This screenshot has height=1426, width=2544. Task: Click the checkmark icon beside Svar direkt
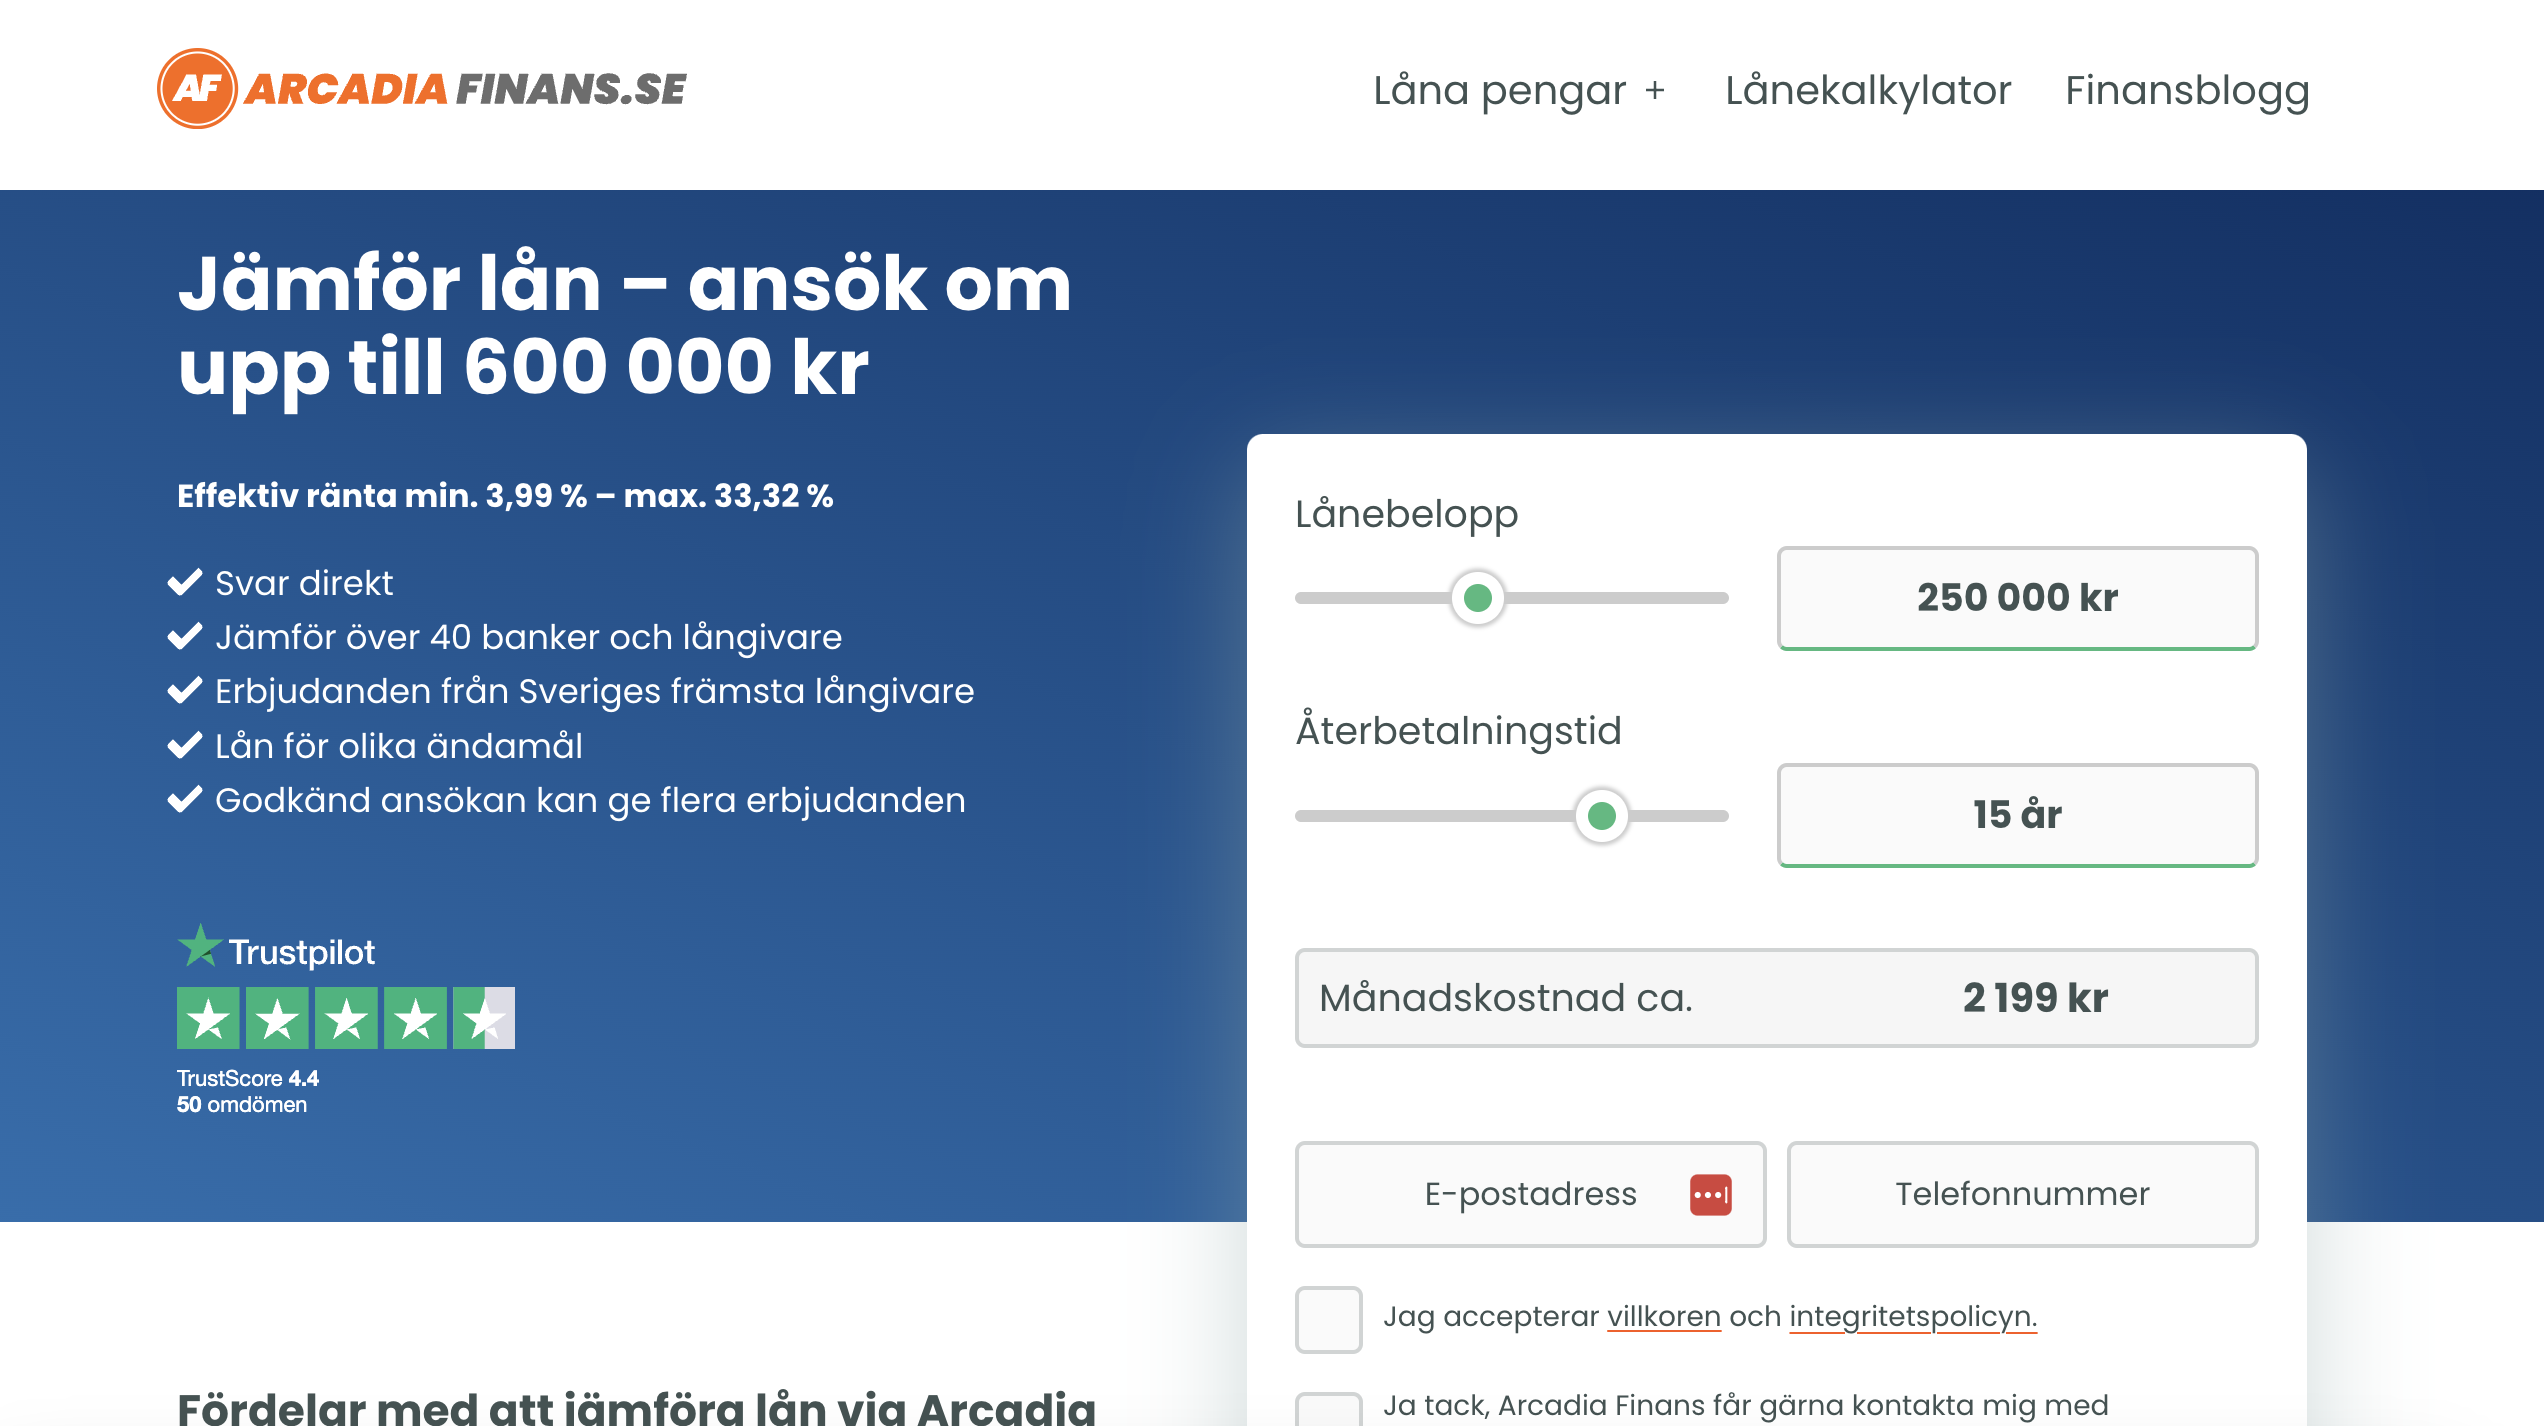click(x=185, y=582)
